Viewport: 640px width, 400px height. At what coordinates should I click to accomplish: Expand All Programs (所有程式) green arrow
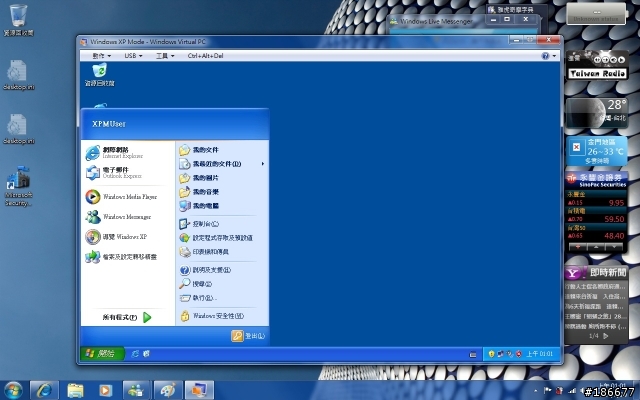coord(147,317)
